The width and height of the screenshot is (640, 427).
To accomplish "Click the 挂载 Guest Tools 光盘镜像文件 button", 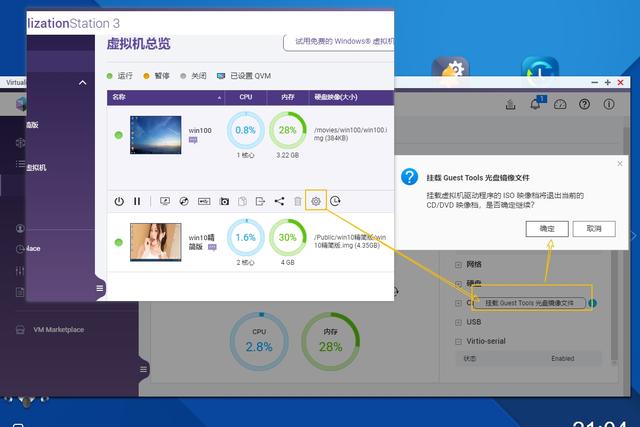I will coord(529,303).
